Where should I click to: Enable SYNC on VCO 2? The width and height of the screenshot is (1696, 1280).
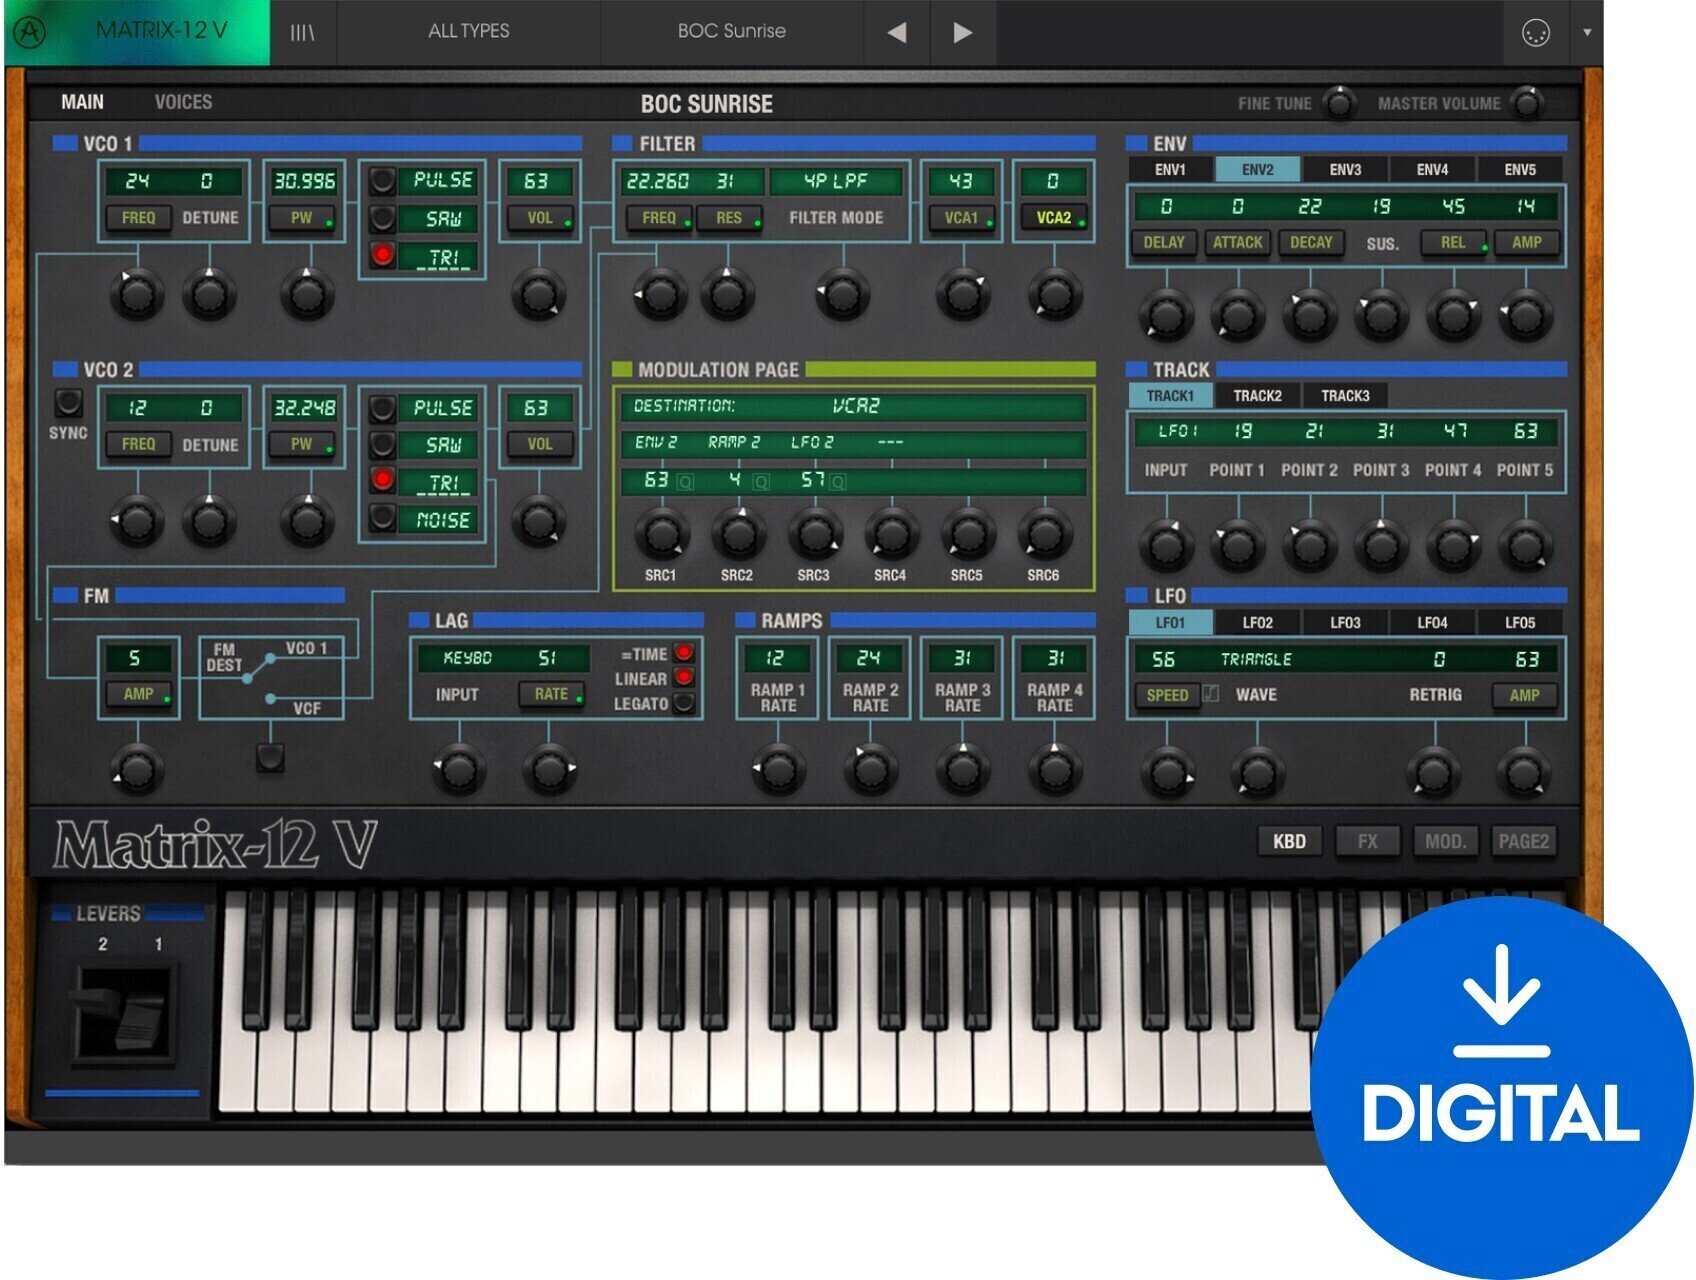click(x=69, y=404)
